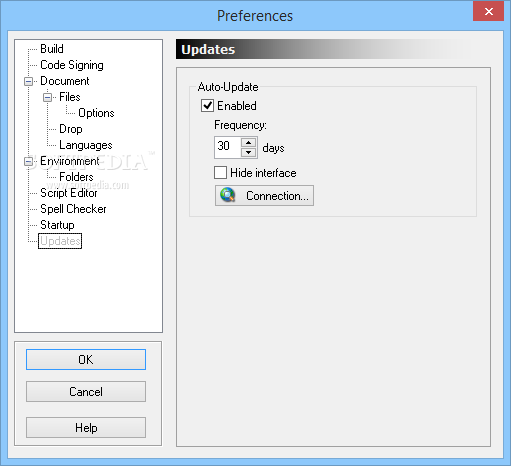Select Code Signing in the tree
511x466 pixels.
click(x=72, y=65)
